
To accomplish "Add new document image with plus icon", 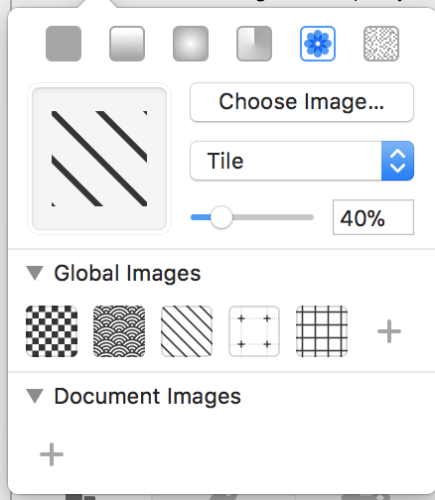I will pos(51,454).
